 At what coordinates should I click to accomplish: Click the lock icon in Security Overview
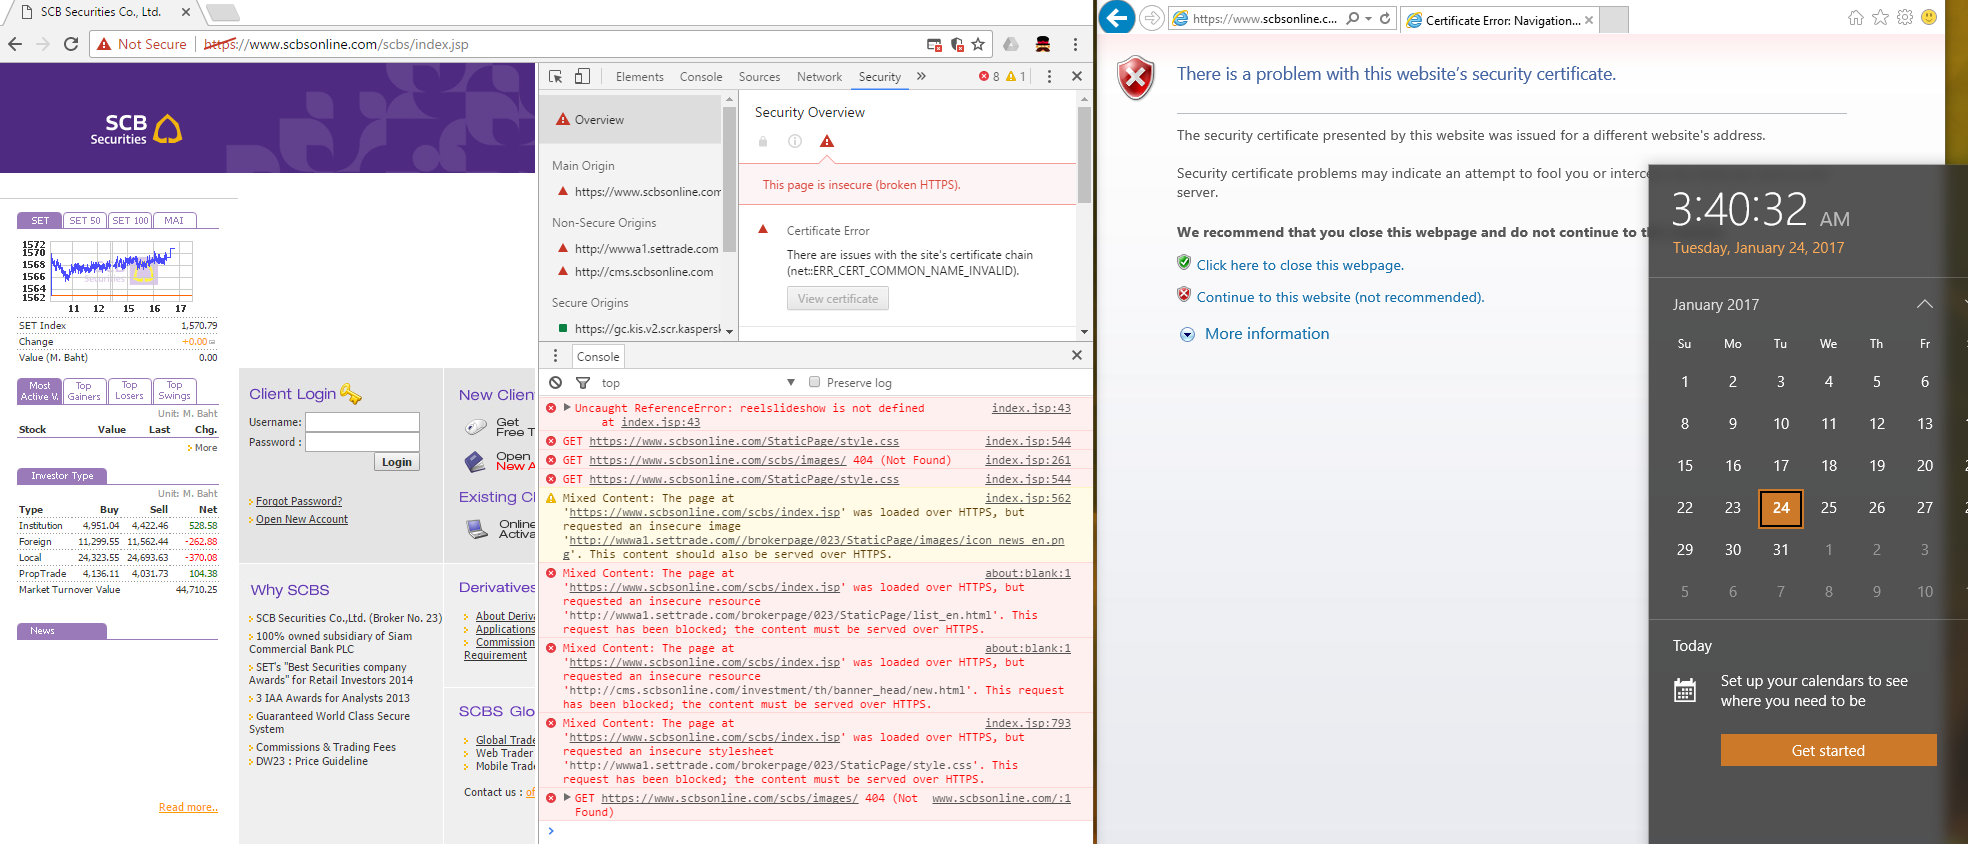763,141
